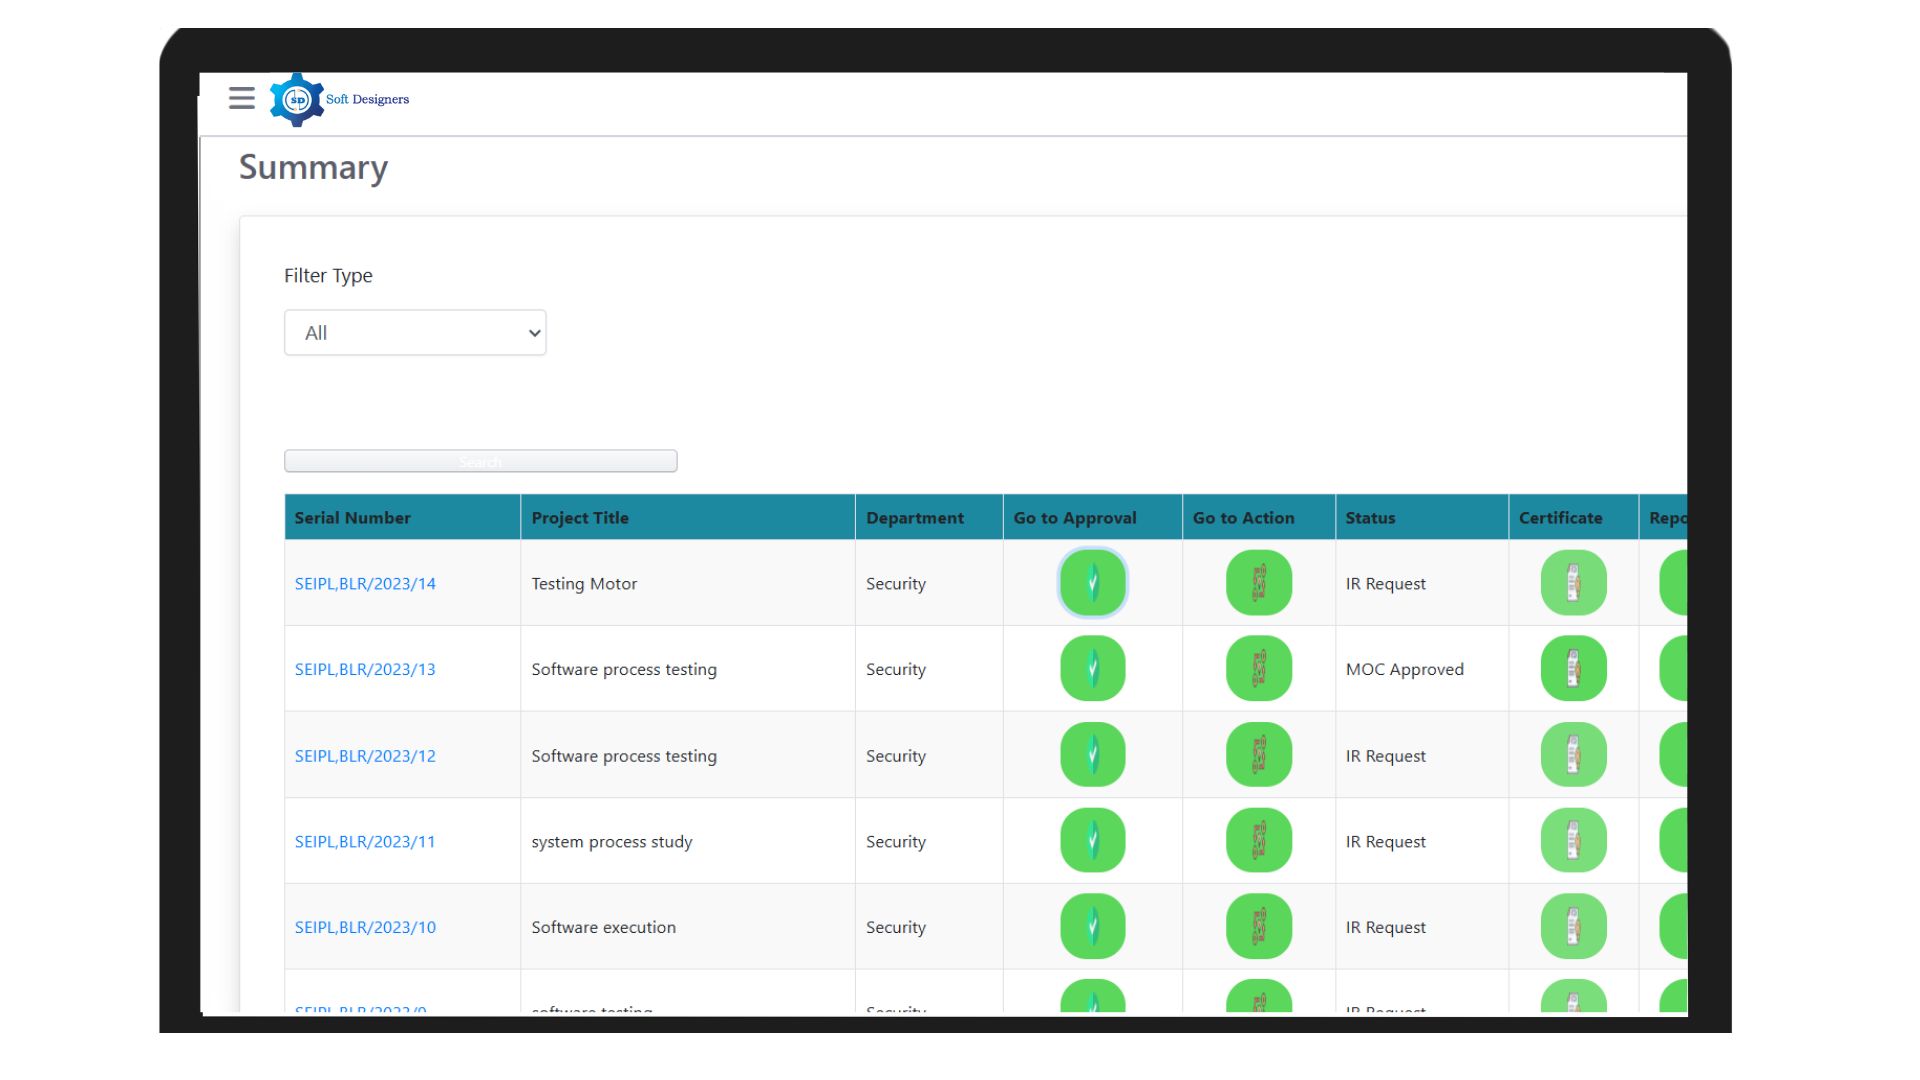Click the approval tick in the SEIPL,BLR/2023/11 row

1092,841
